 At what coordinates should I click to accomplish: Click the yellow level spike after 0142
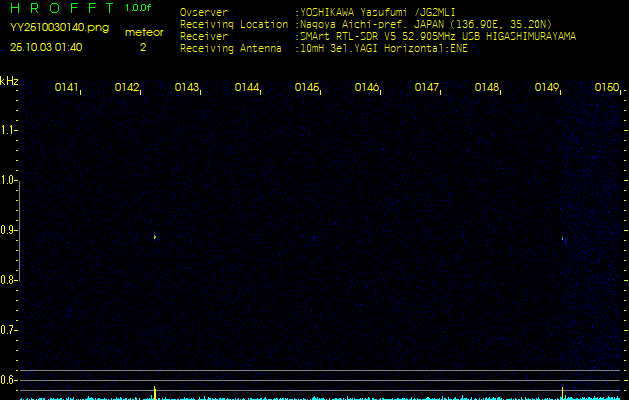click(x=155, y=392)
